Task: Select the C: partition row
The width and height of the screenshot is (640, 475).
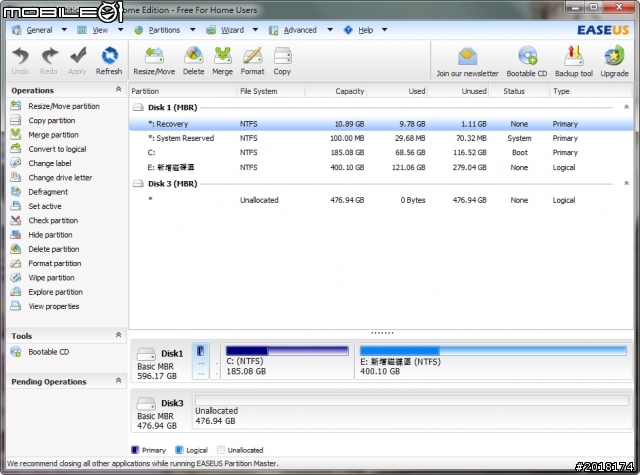Action: (380, 153)
